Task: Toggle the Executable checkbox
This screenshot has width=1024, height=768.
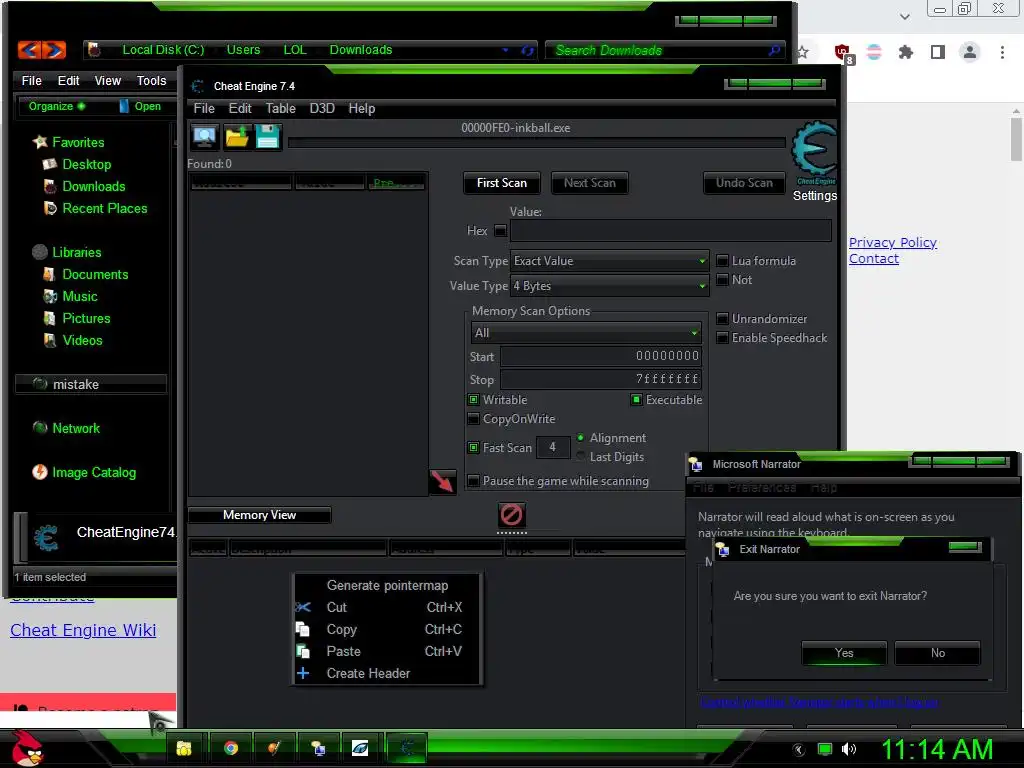Action: 636,400
